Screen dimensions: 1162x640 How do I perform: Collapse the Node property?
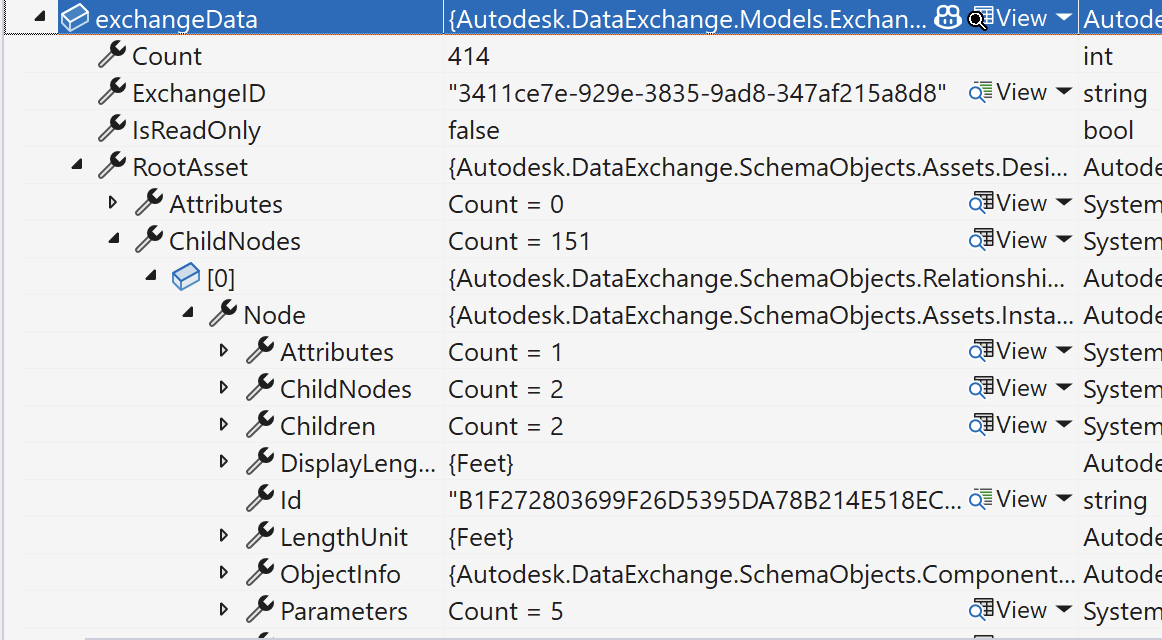point(188,313)
